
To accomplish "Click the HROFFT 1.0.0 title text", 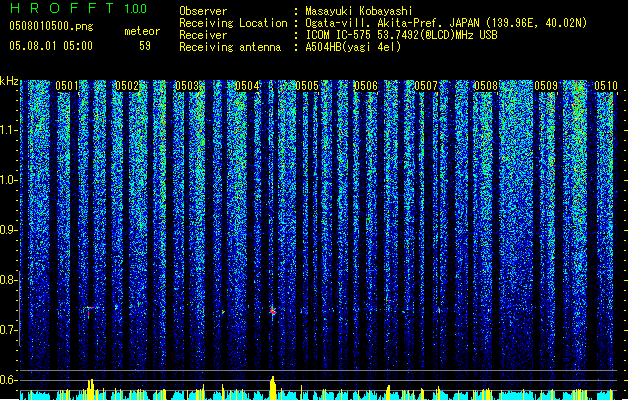I will point(79,8).
